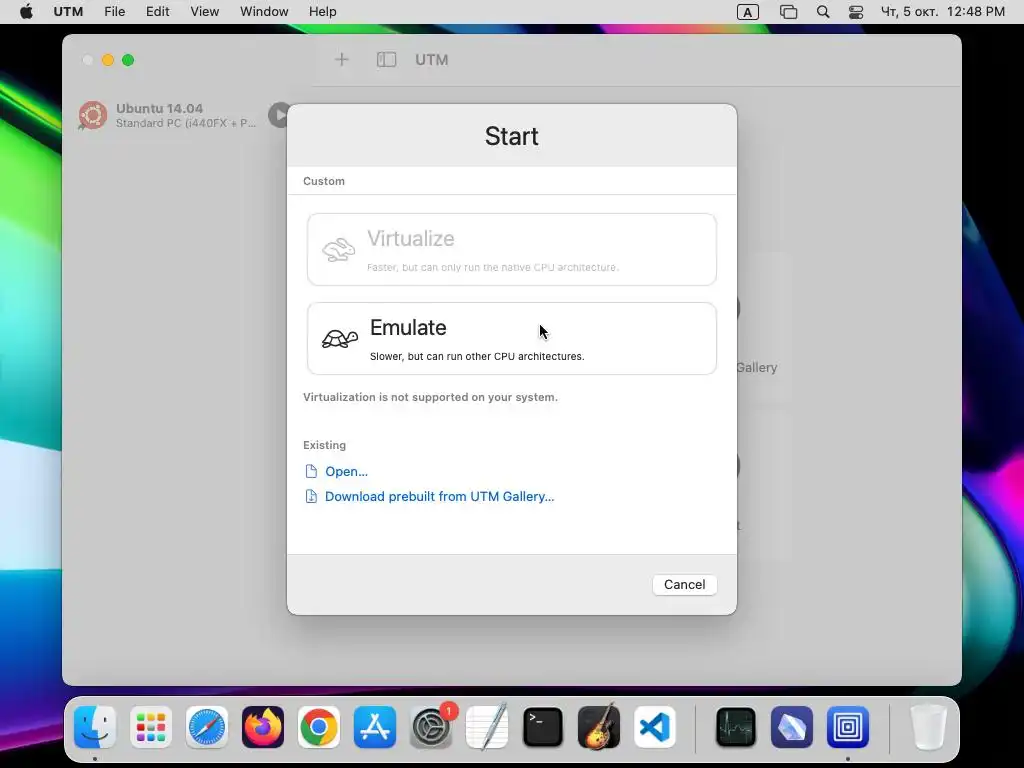Select the greyed Virtualize option card
This screenshot has height=768, width=1024.
[x=511, y=249]
